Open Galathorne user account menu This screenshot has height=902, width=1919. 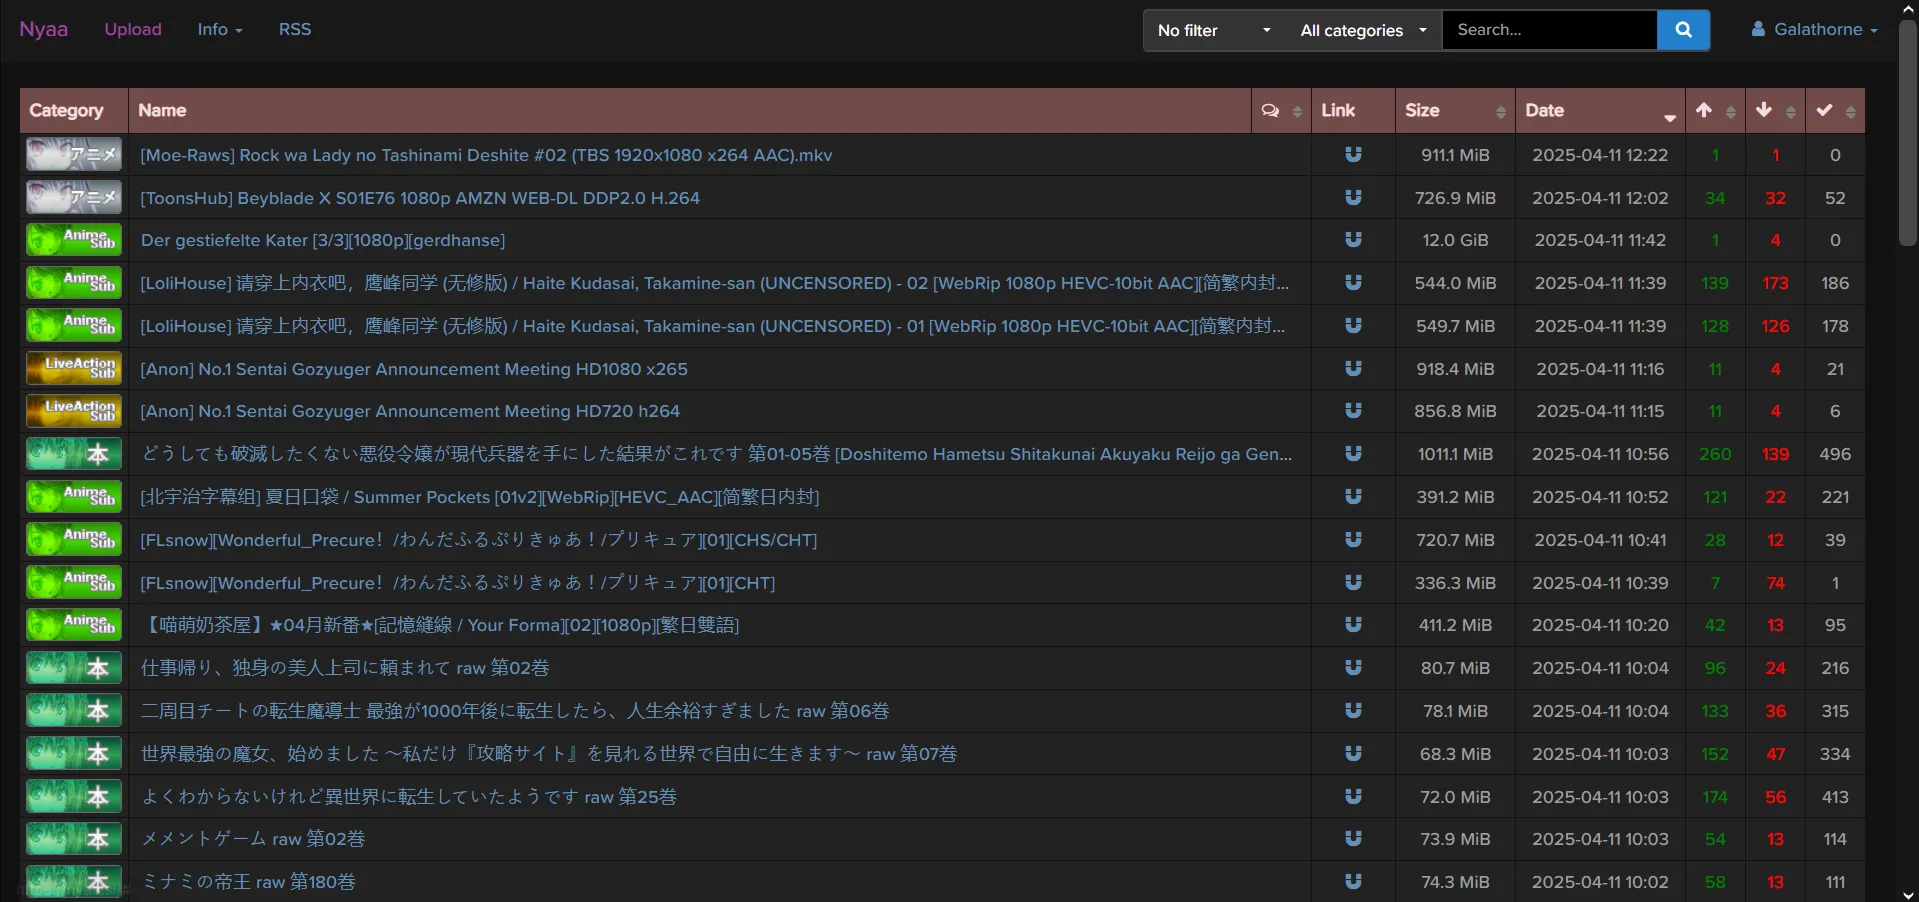[1814, 30]
